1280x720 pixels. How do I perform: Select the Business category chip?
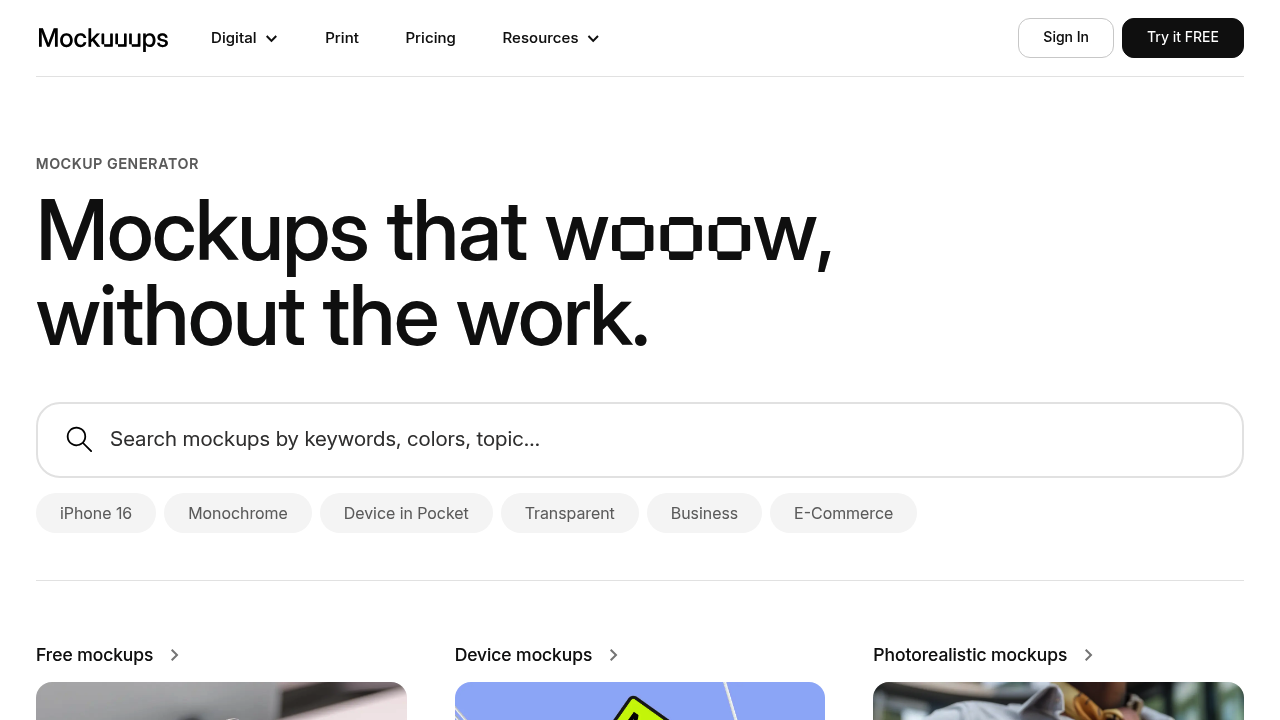point(704,513)
